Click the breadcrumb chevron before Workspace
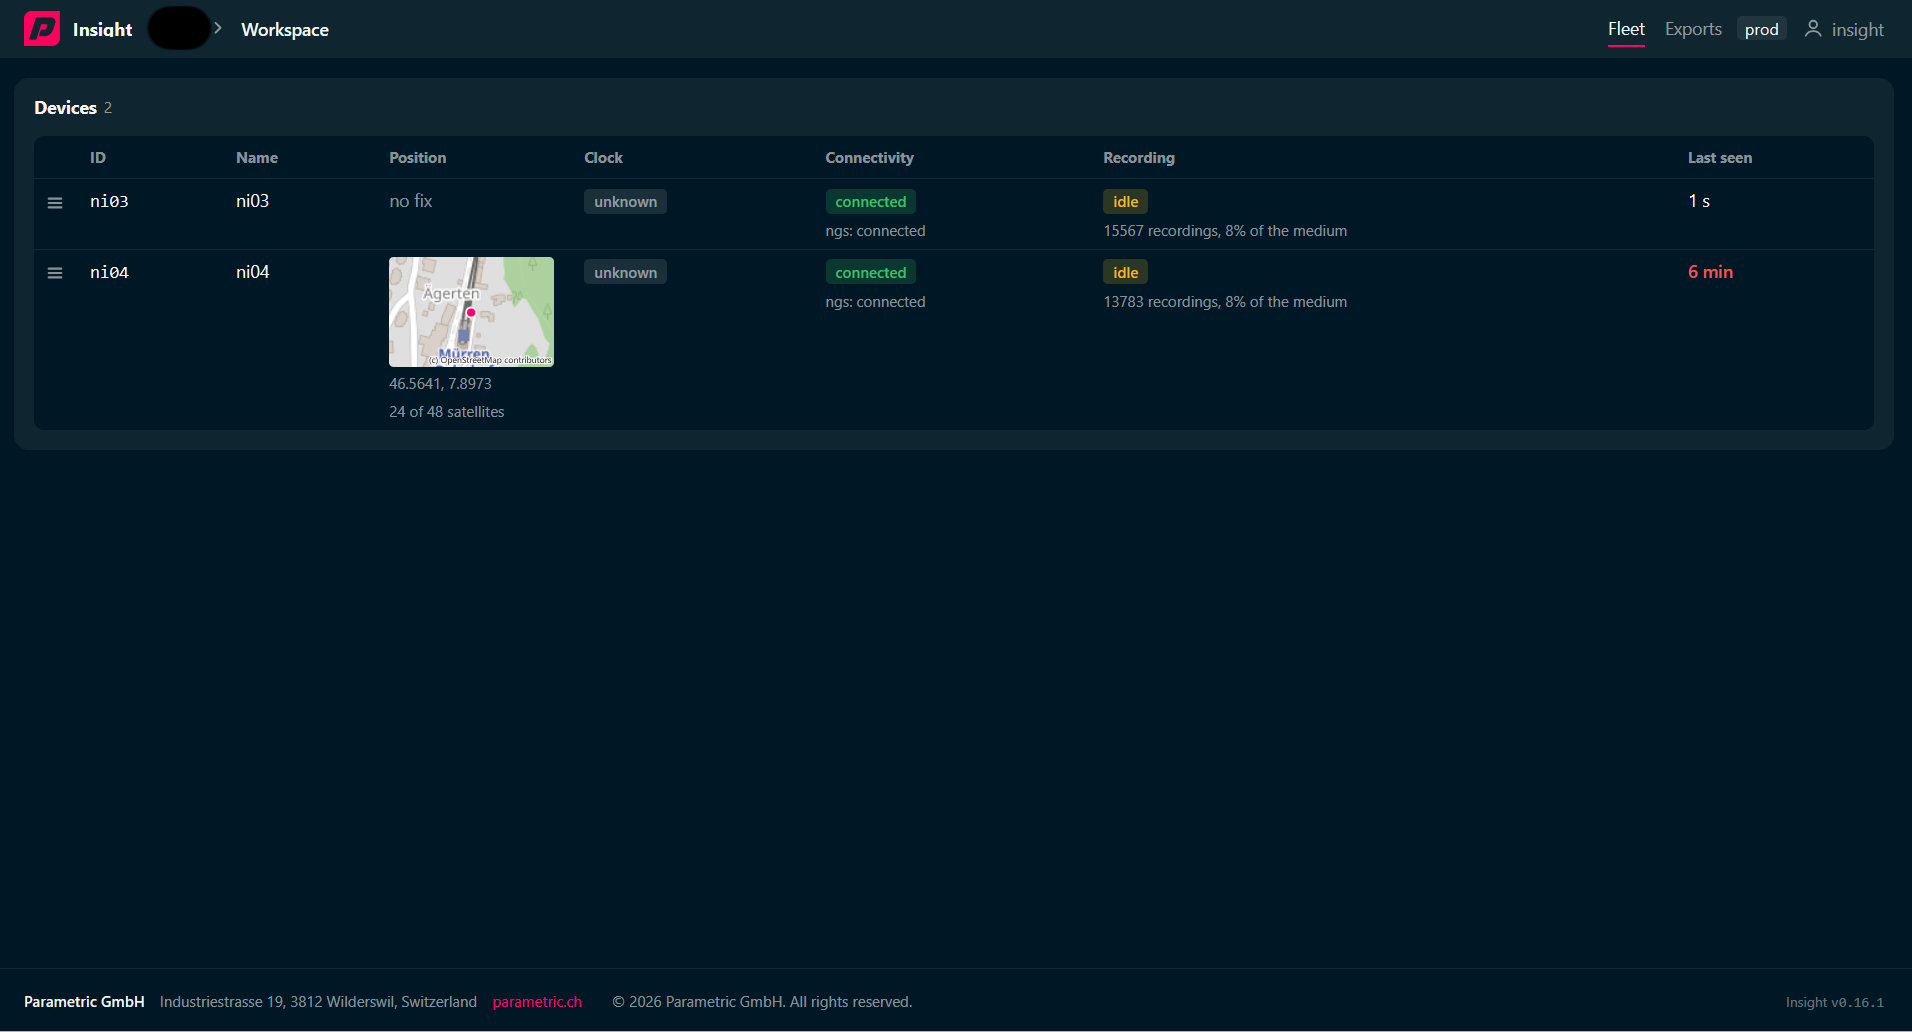Screen dimensions: 1912x1032 click(x=218, y=28)
